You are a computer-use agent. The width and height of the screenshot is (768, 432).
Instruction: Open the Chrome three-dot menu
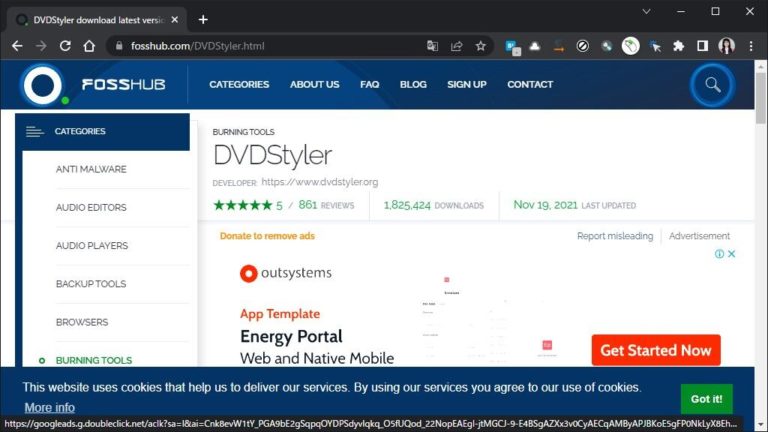(x=749, y=46)
